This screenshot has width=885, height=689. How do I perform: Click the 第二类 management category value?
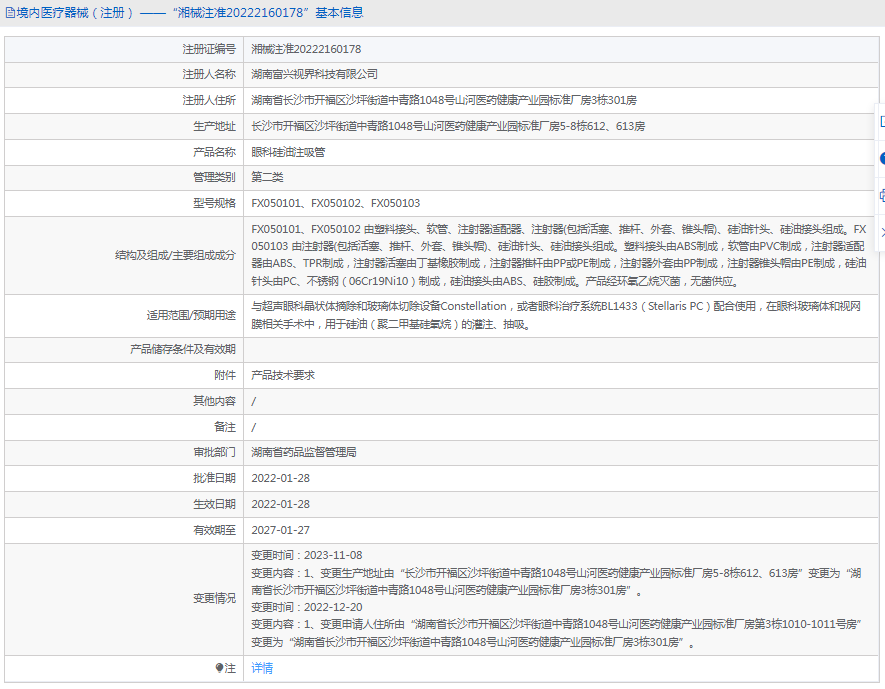(x=267, y=177)
